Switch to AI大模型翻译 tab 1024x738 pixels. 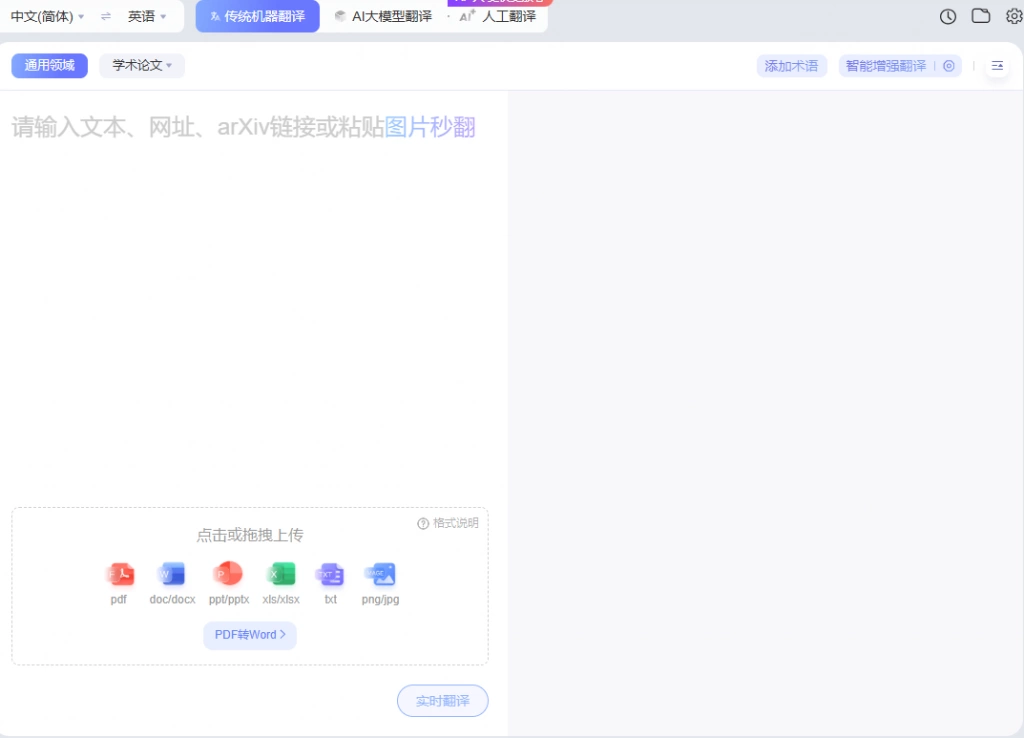coord(383,16)
